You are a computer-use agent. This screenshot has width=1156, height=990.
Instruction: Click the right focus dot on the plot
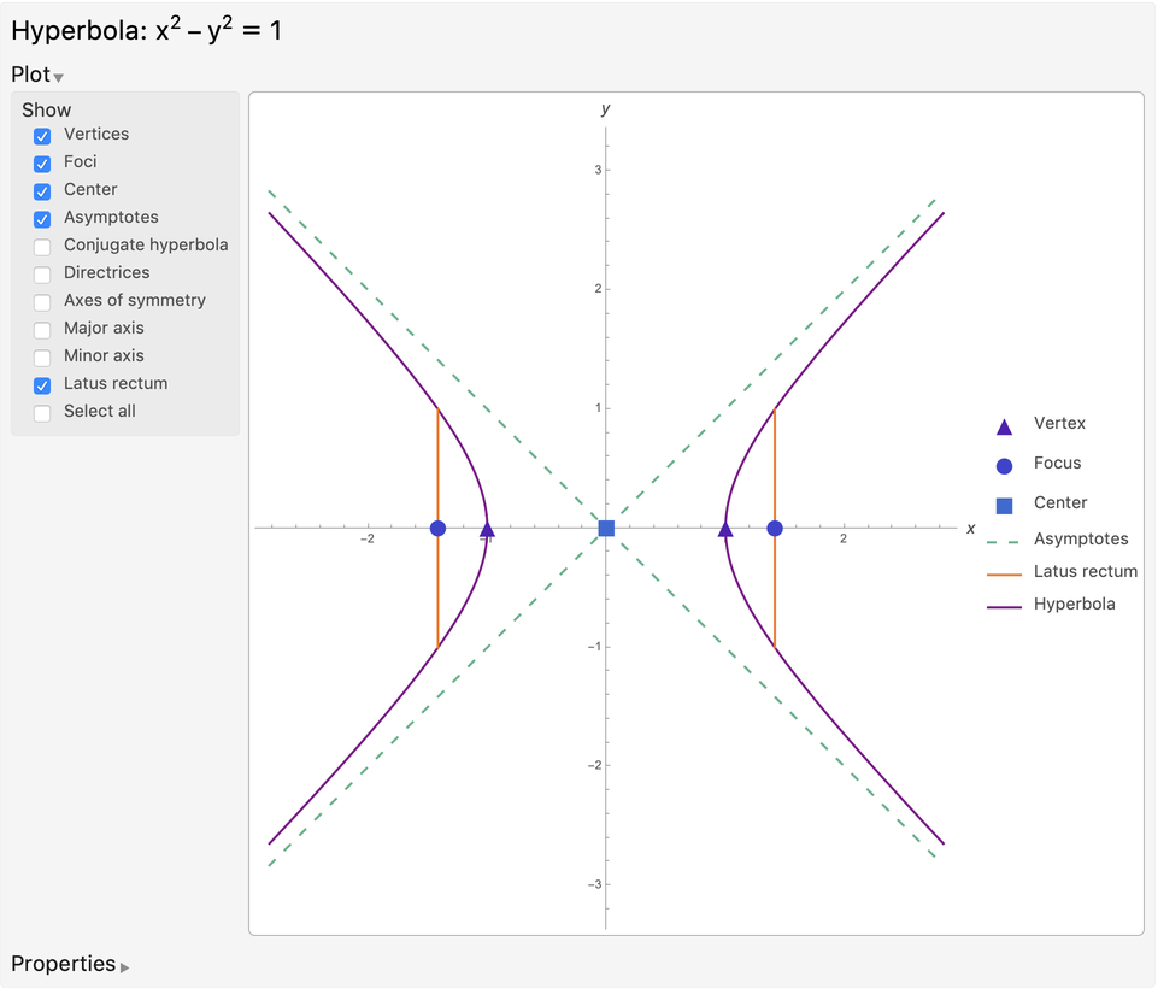775,528
